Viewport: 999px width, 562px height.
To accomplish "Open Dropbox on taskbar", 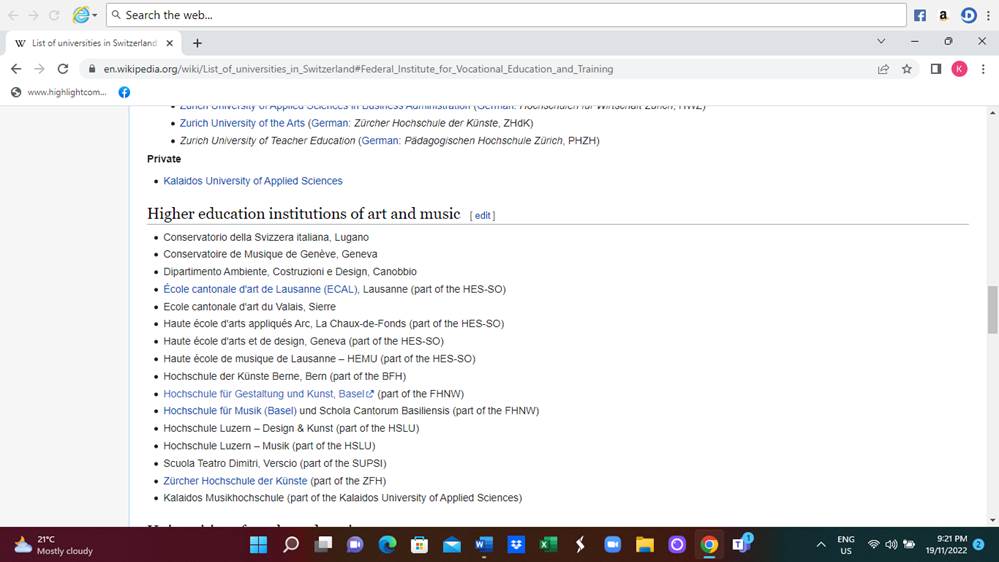I will pyautogui.click(x=516, y=545).
